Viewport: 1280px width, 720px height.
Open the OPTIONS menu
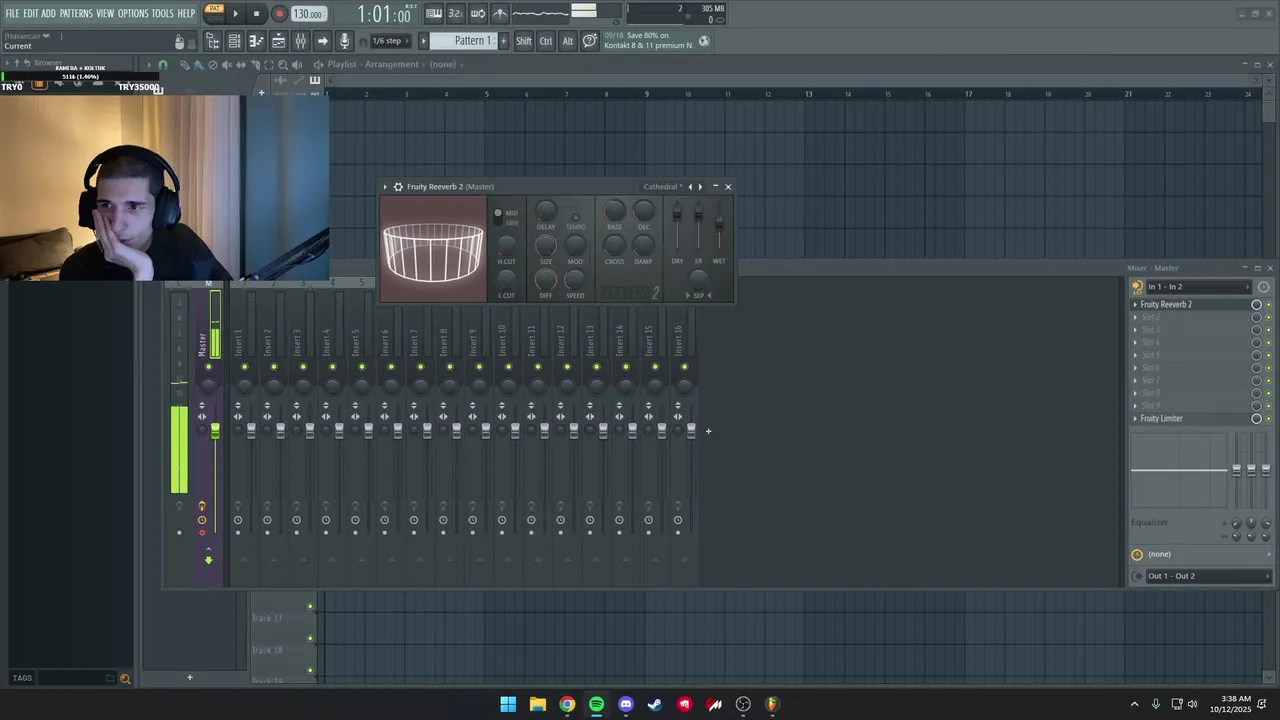tap(133, 13)
